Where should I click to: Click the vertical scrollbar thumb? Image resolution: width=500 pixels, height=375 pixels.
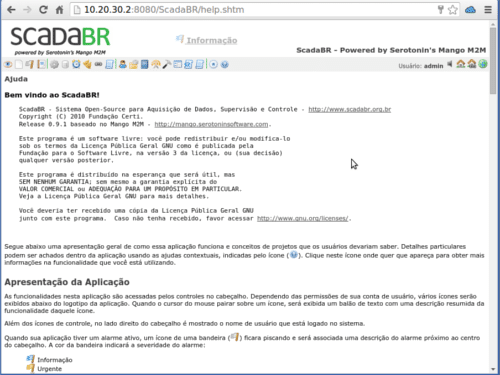click(x=493, y=61)
